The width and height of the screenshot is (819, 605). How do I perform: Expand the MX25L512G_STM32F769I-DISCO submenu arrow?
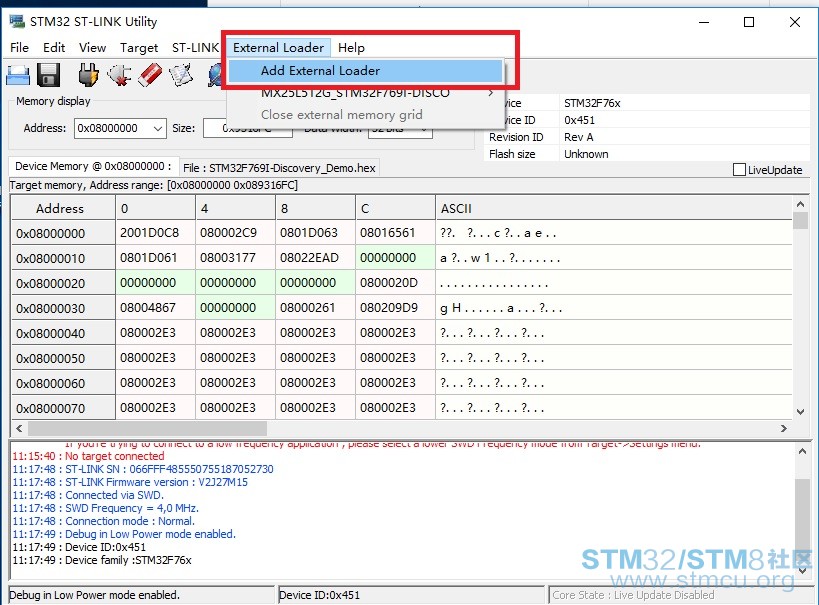[x=490, y=93]
